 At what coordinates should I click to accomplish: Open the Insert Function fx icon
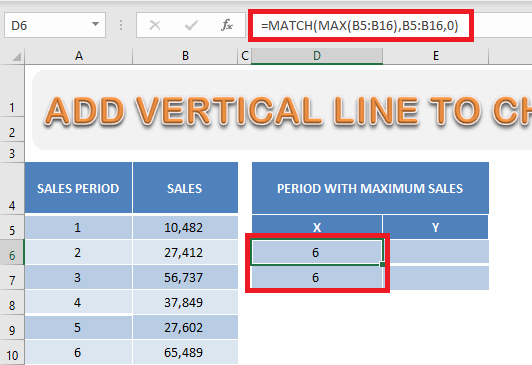coord(227,25)
